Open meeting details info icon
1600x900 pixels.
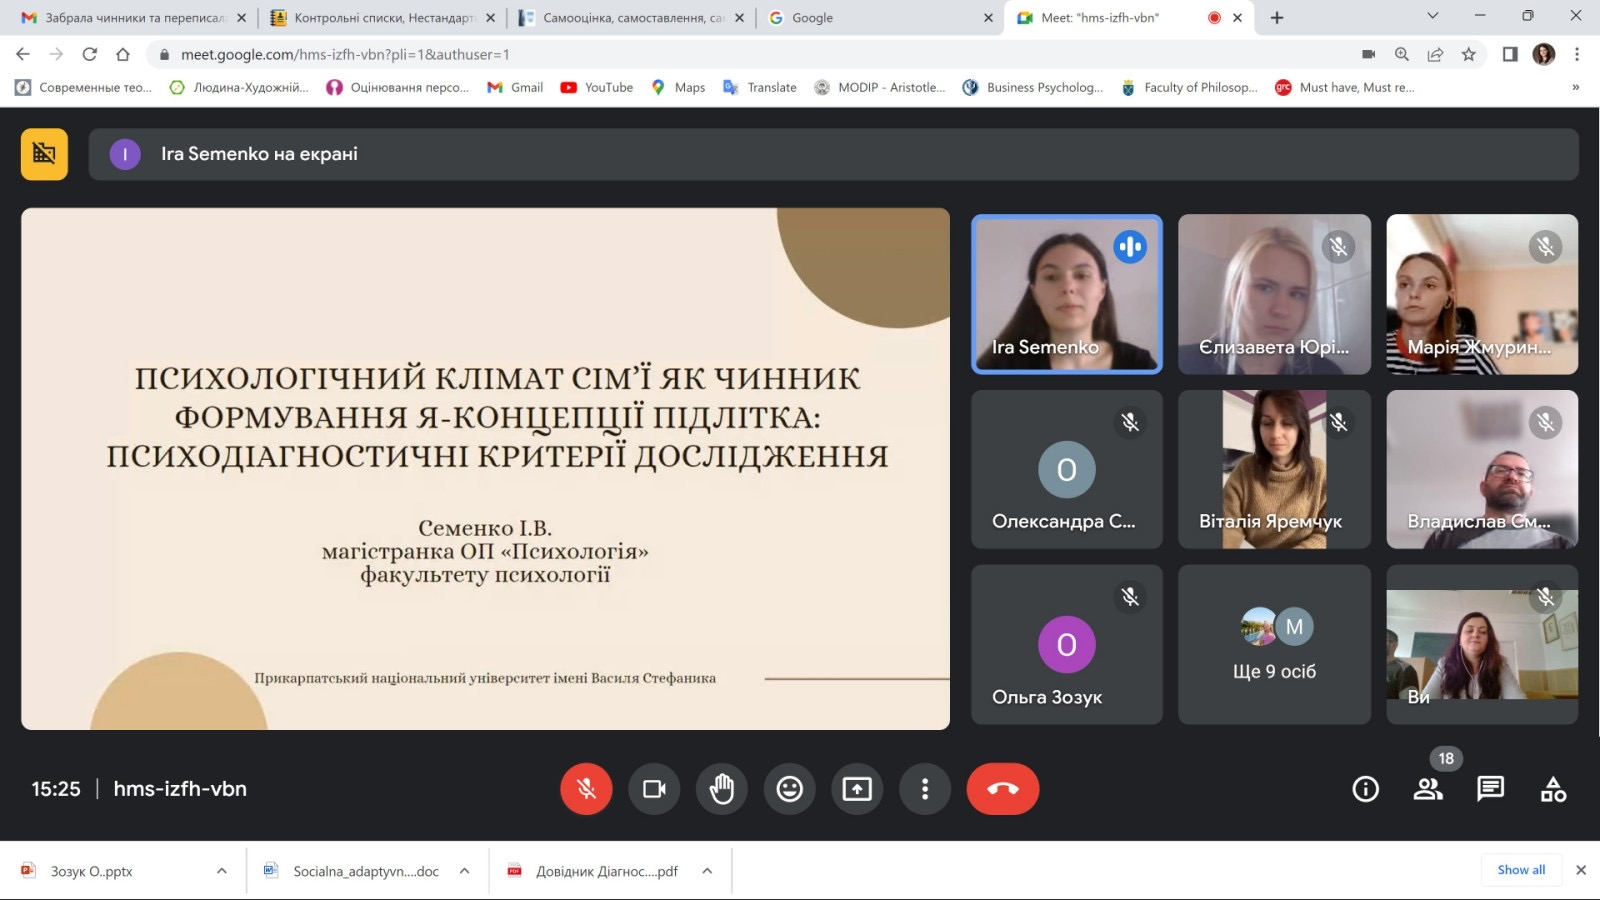click(1365, 789)
